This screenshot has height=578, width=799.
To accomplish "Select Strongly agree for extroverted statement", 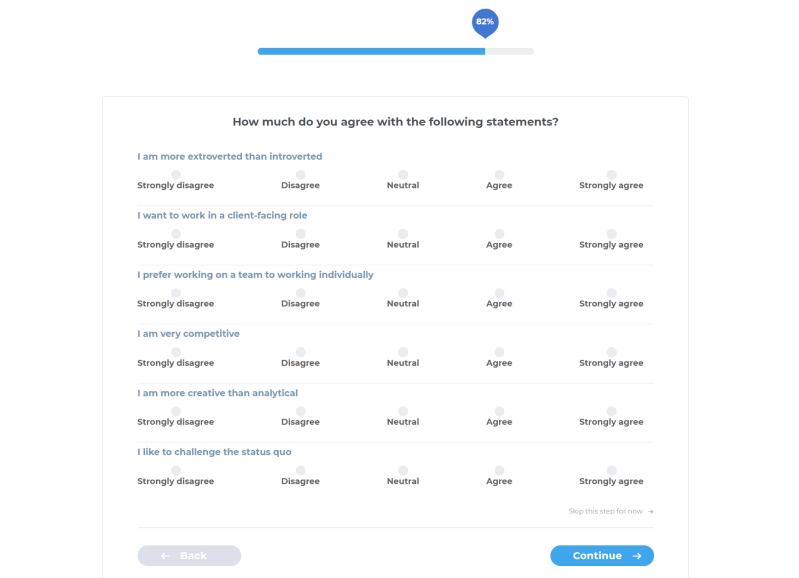I will pos(611,175).
